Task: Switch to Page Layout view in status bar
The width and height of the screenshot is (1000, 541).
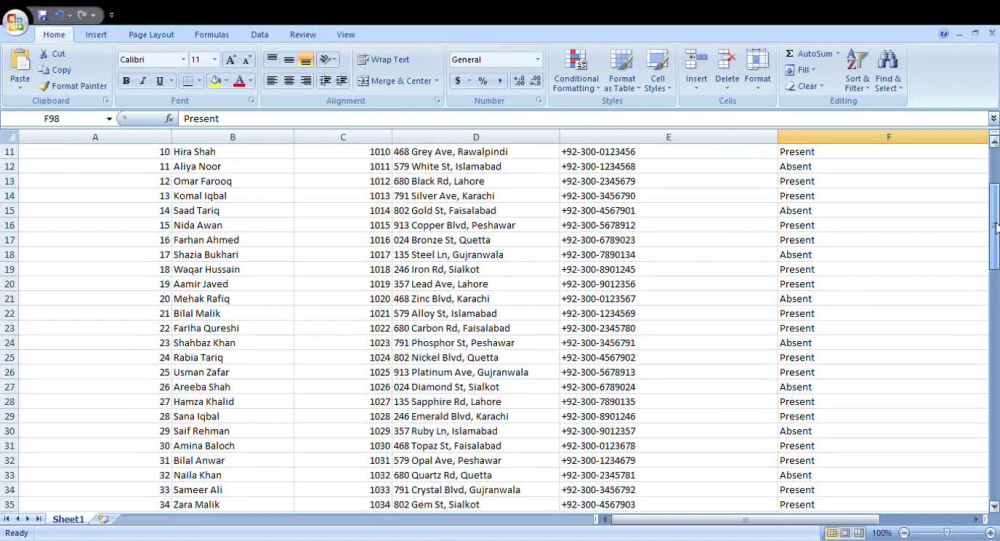Action: tap(845, 533)
